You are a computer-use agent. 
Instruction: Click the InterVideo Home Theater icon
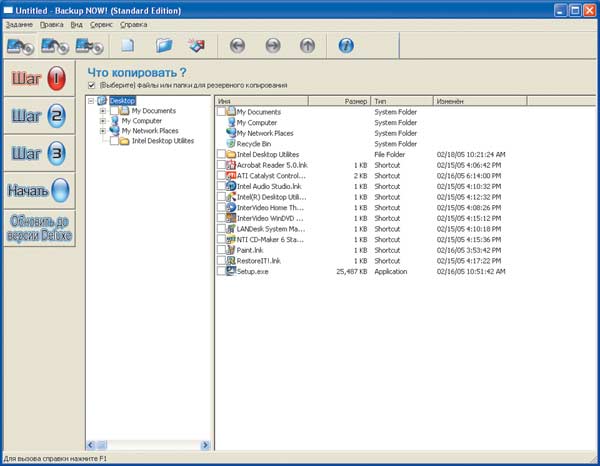(x=231, y=207)
